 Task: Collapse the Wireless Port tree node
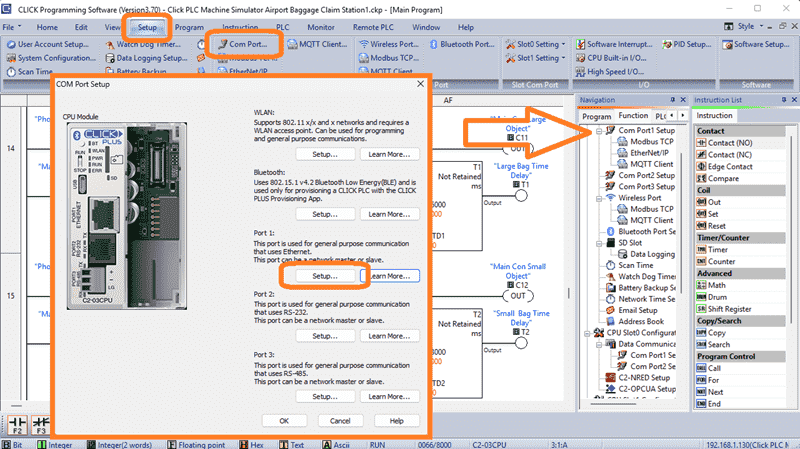point(598,197)
